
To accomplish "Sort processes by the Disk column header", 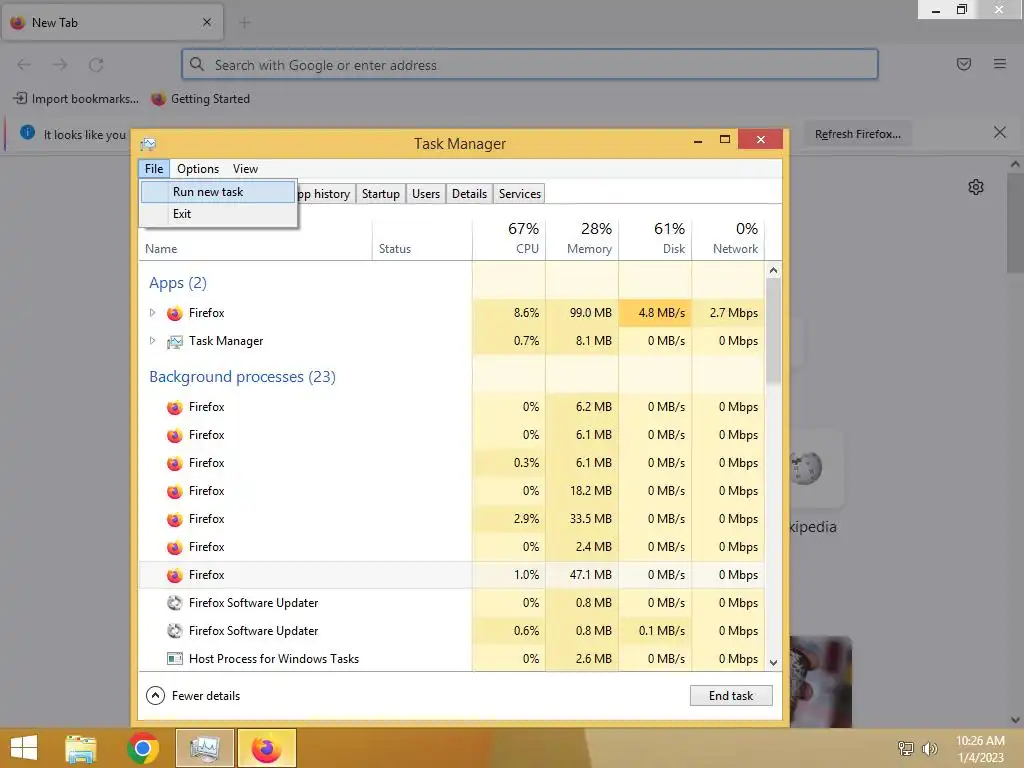I will [x=656, y=238].
